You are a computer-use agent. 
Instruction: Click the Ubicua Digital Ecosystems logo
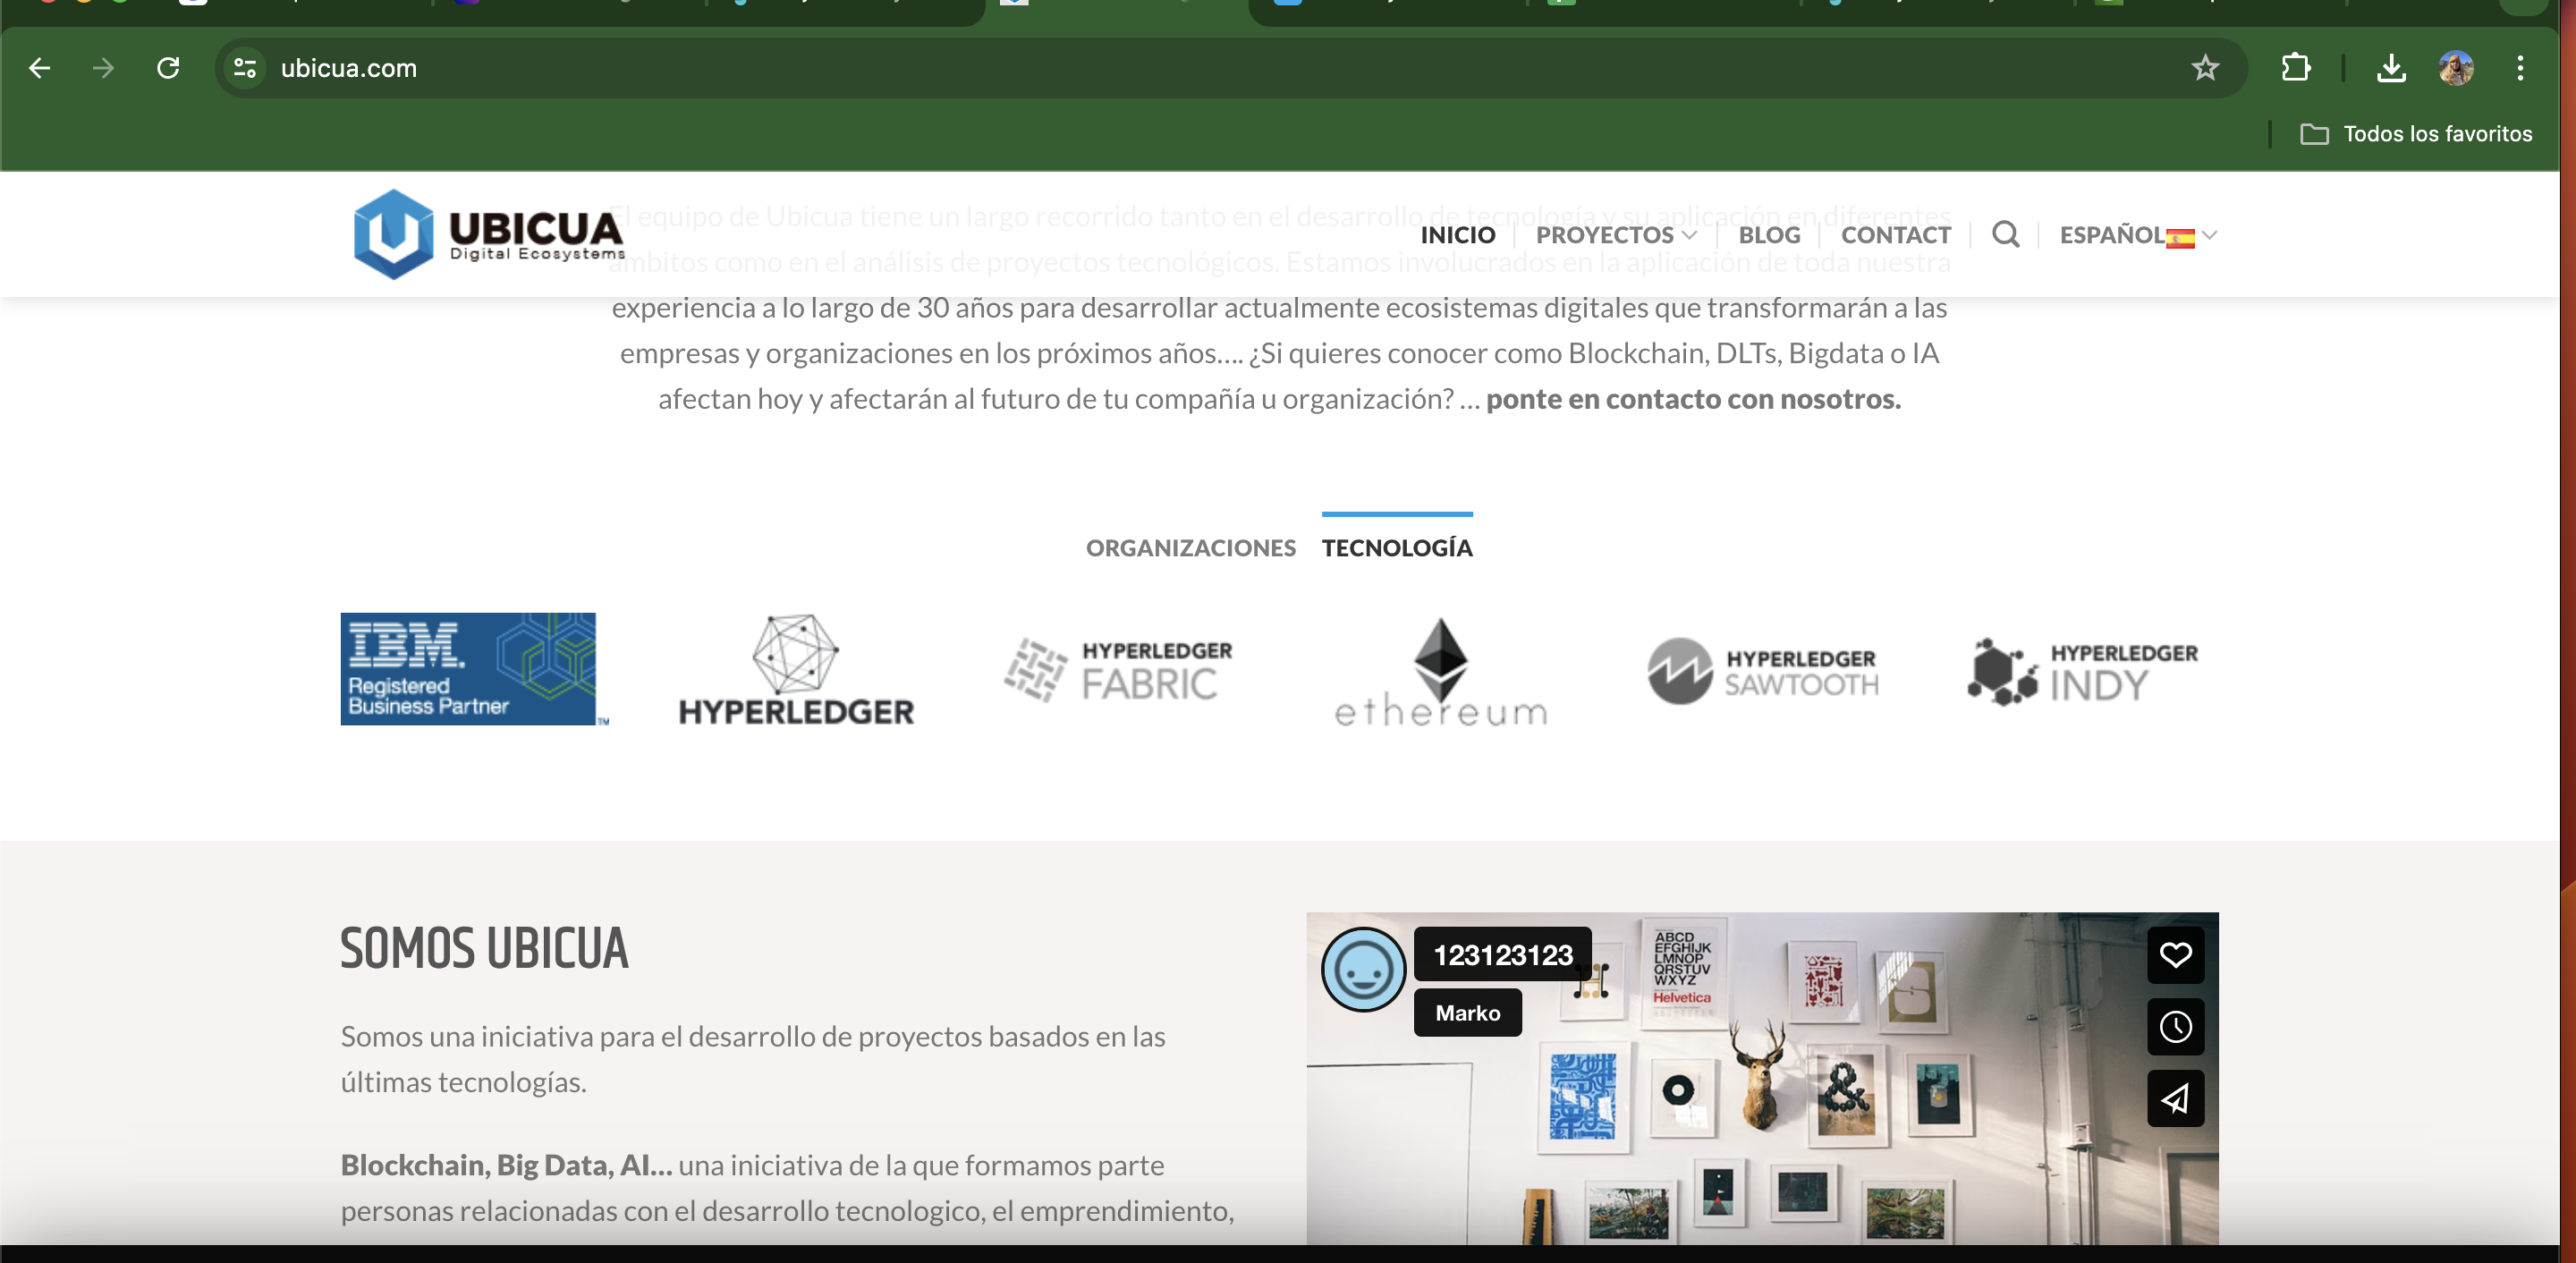click(x=489, y=234)
